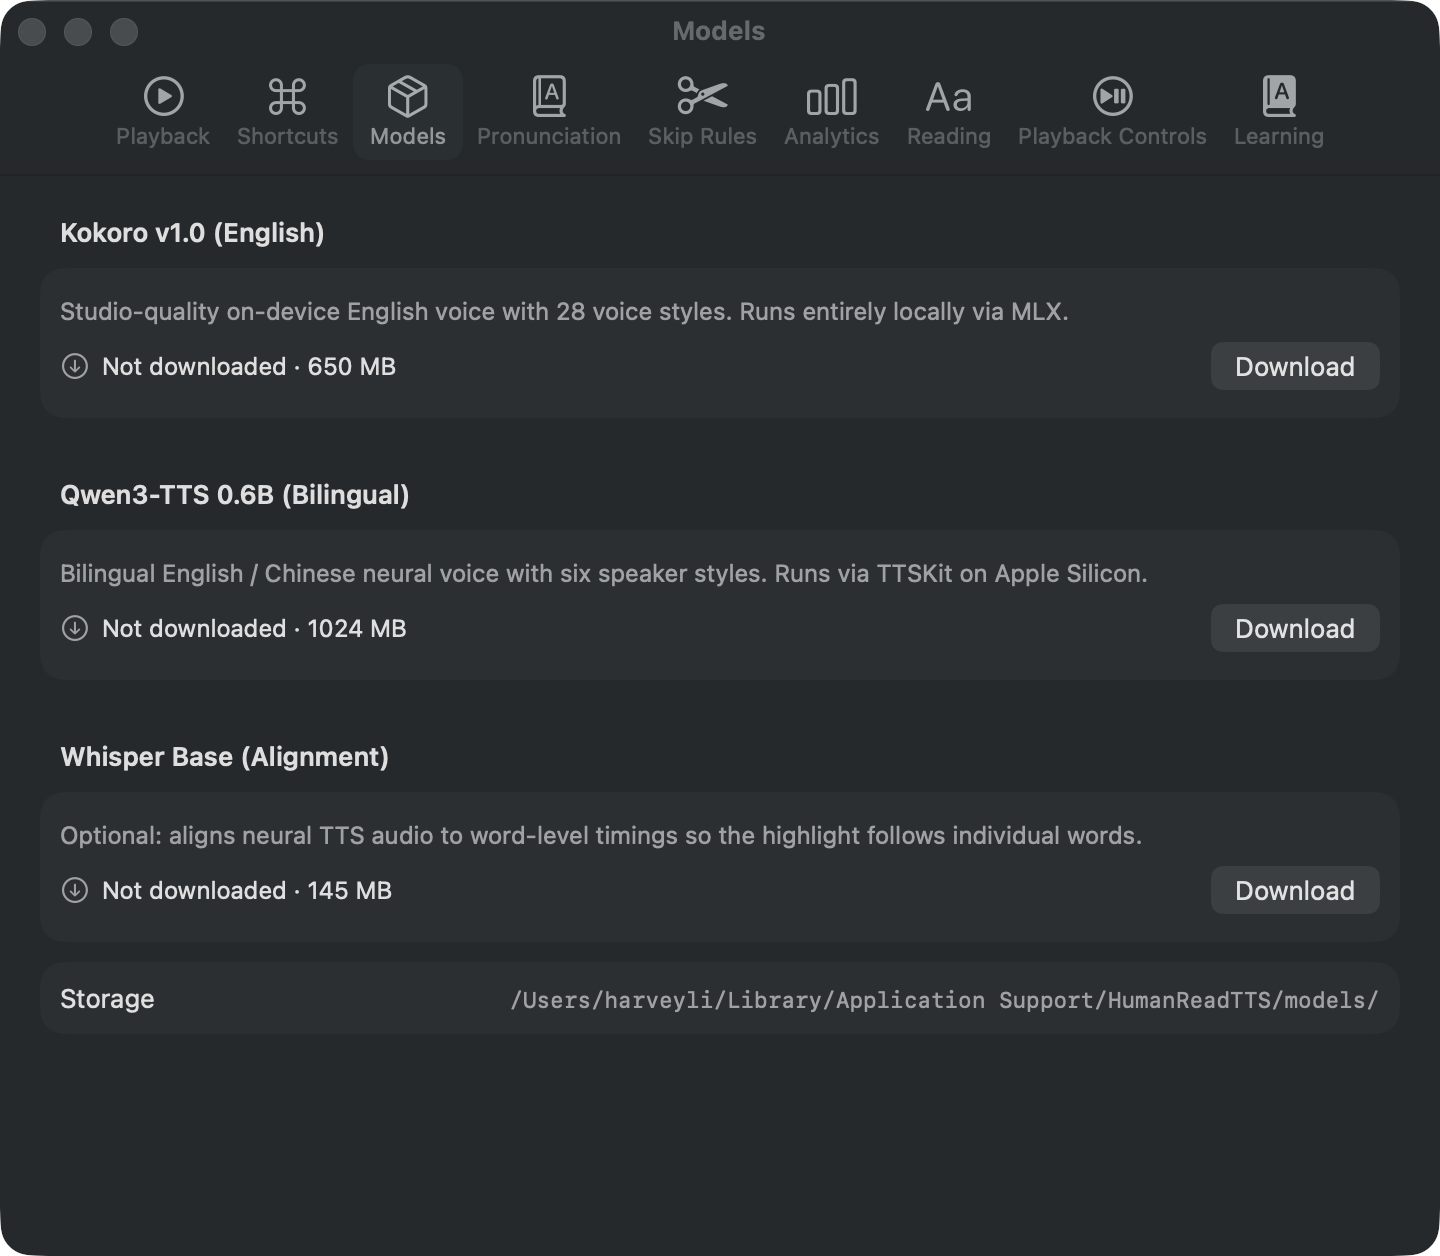This screenshot has height=1256, width=1440.
Task: Click the models storage path text
Action: click(944, 1000)
